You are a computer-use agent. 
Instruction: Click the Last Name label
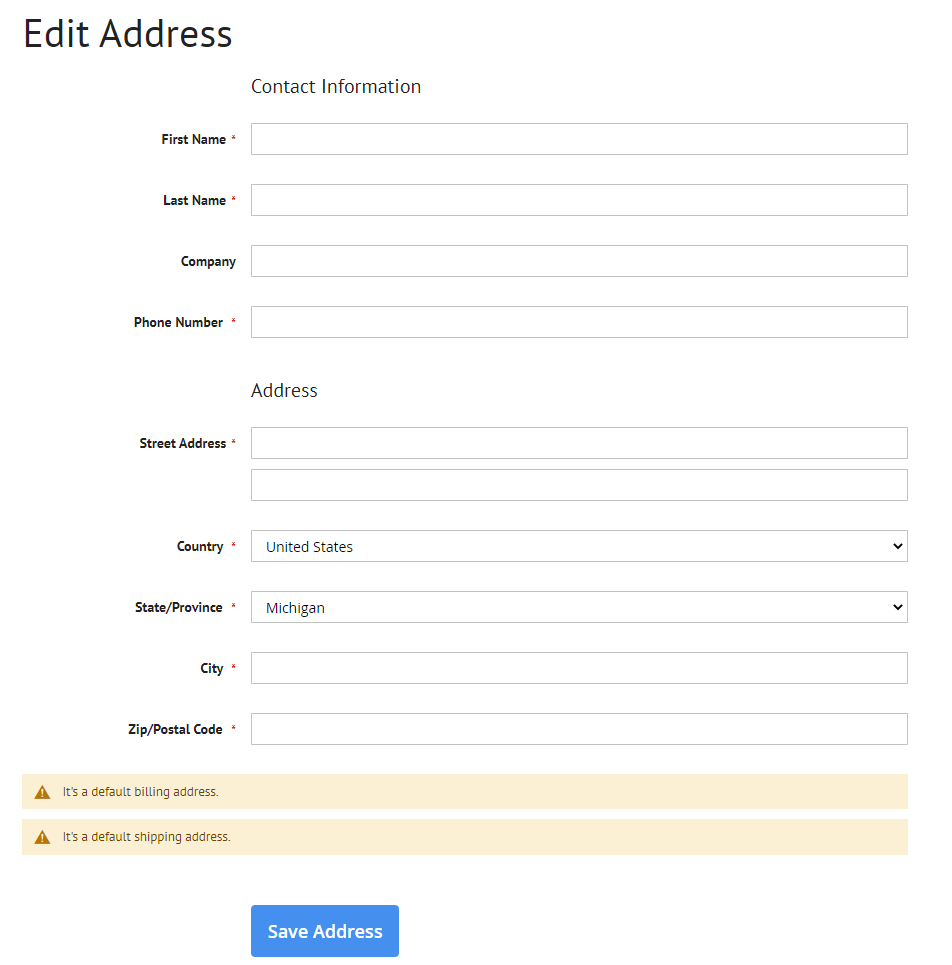tap(194, 200)
